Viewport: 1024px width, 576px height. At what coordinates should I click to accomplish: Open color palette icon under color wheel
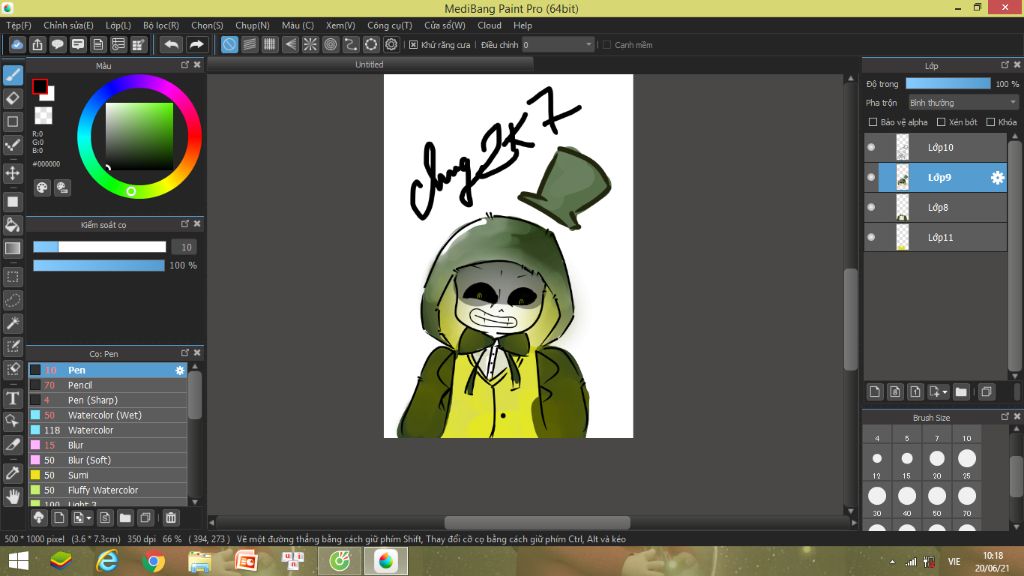pos(42,188)
